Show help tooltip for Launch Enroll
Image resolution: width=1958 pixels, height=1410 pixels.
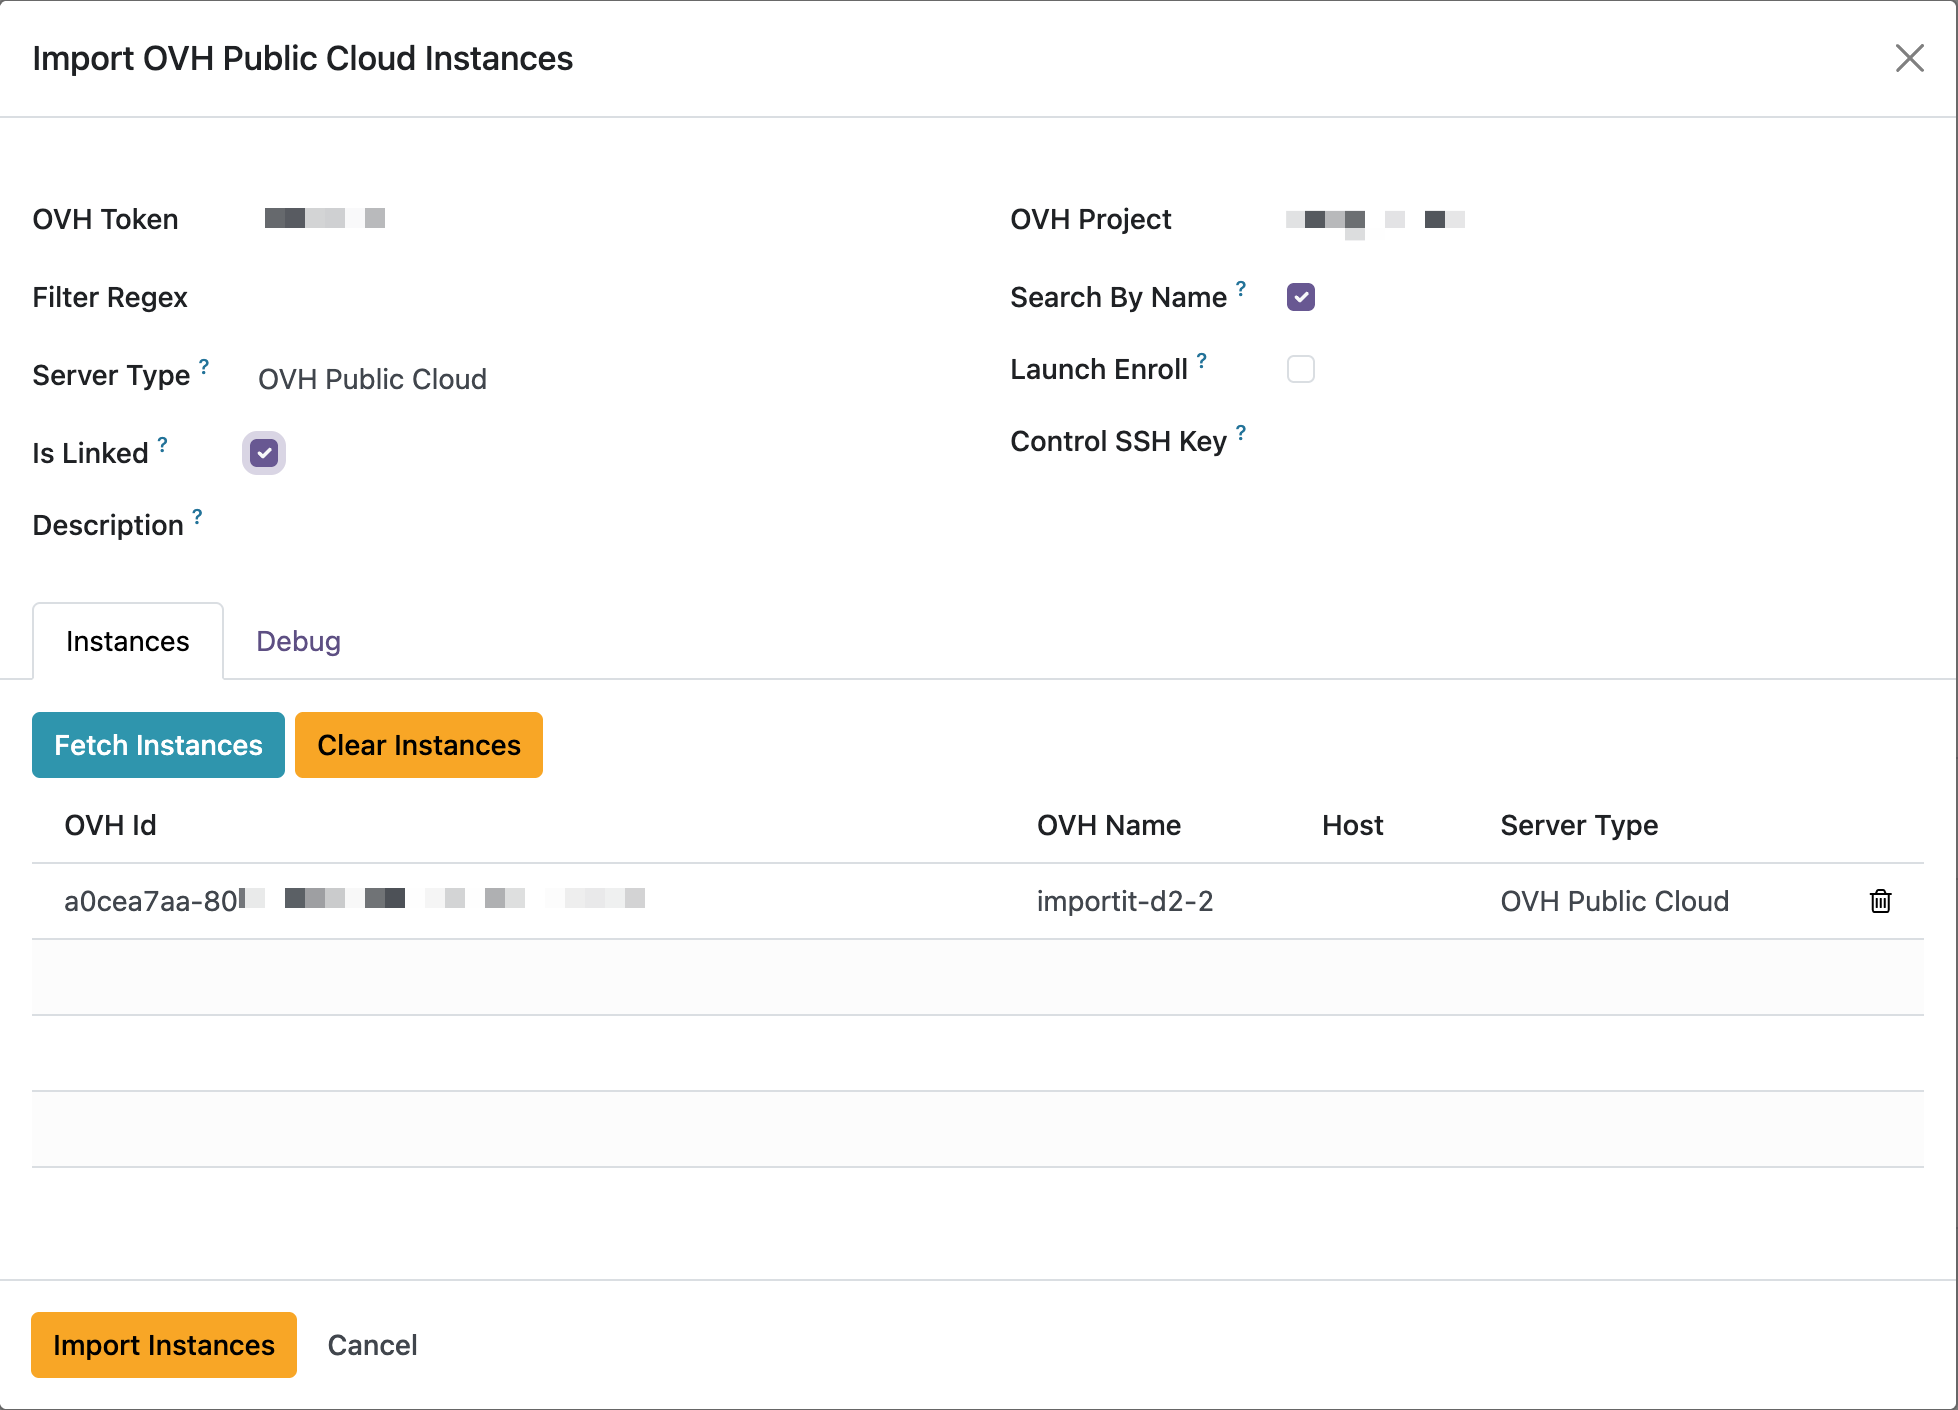pyautogui.click(x=1202, y=360)
